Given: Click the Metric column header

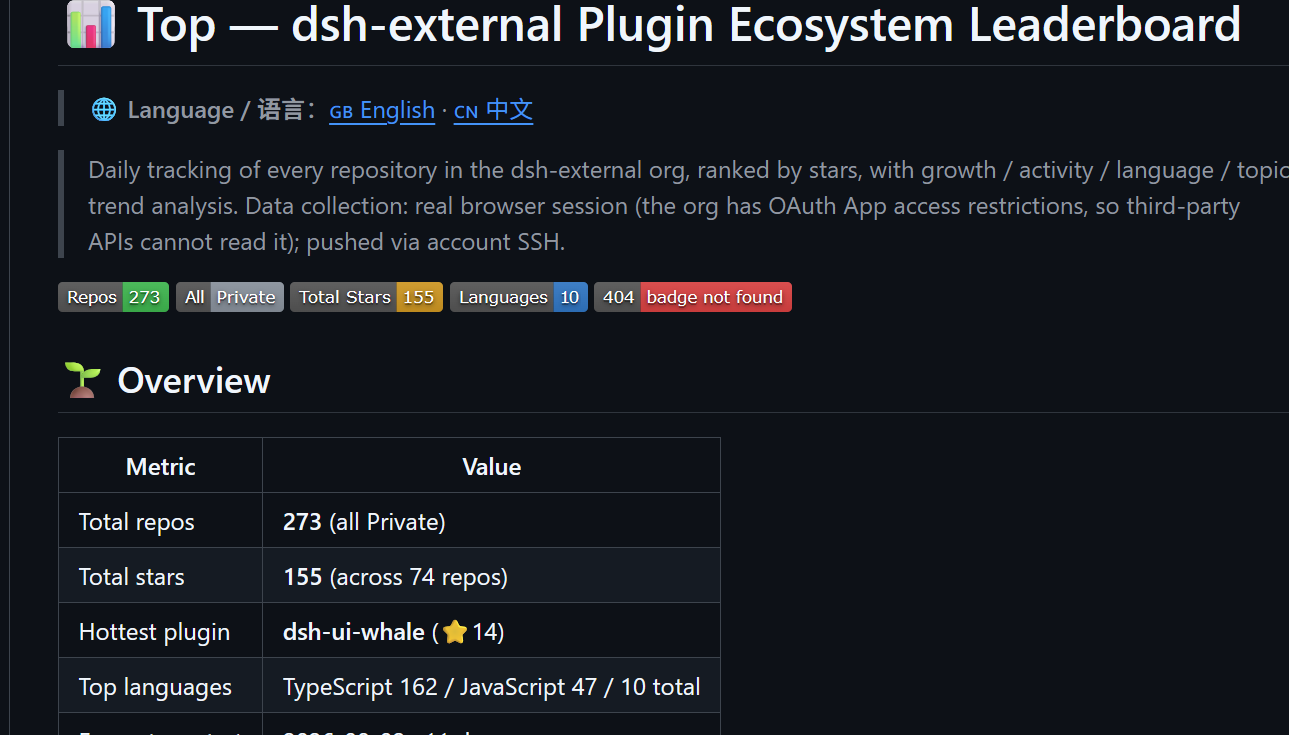Looking at the screenshot, I should (x=161, y=466).
